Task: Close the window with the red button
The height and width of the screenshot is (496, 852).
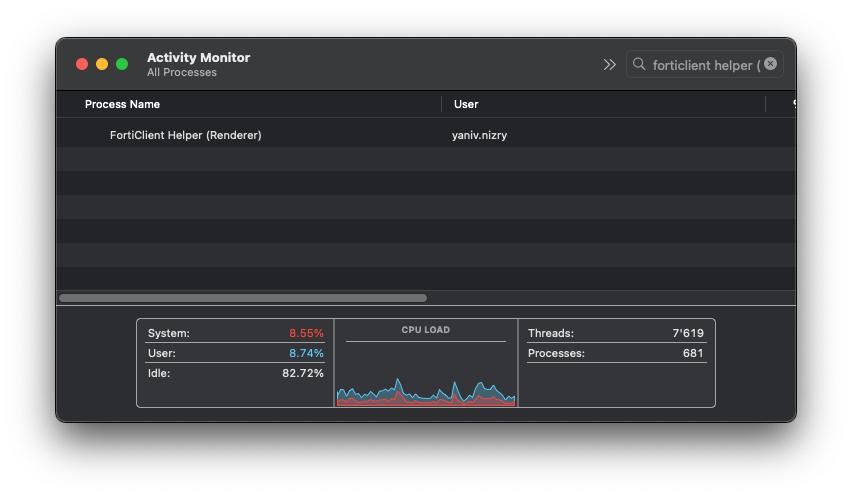Action: coord(82,64)
